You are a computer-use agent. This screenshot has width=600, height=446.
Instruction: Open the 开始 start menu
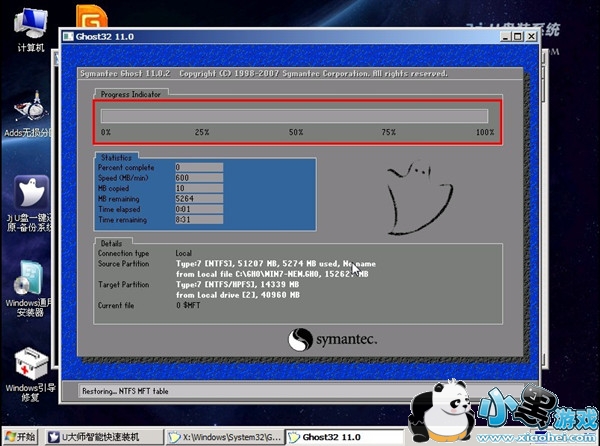click(20, 436)
